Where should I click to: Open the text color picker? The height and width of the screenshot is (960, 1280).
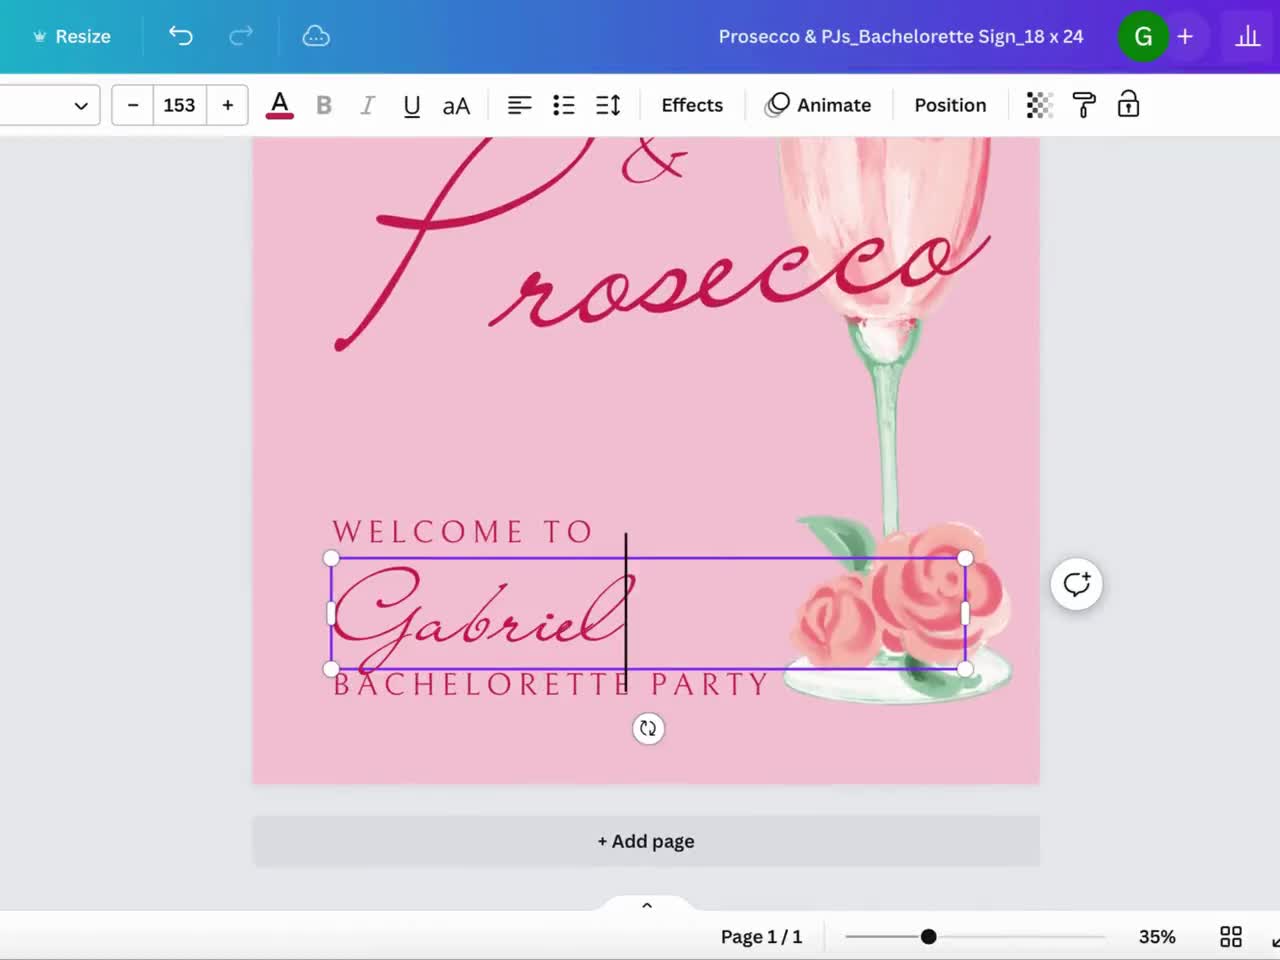(x=280, y=105)
